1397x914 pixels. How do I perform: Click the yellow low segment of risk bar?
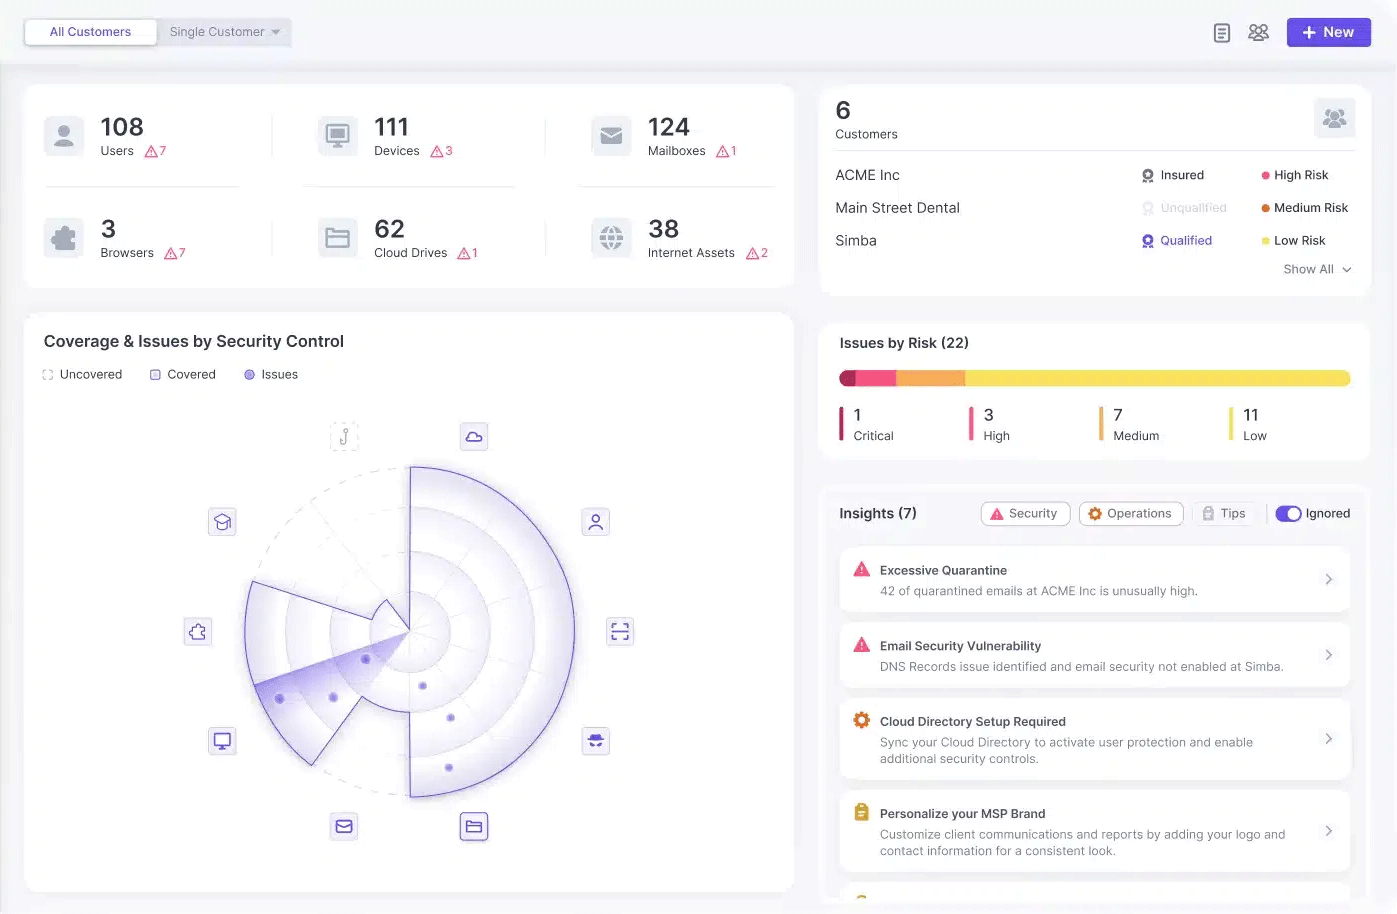pyautogui.click(x=1157, y=379)
